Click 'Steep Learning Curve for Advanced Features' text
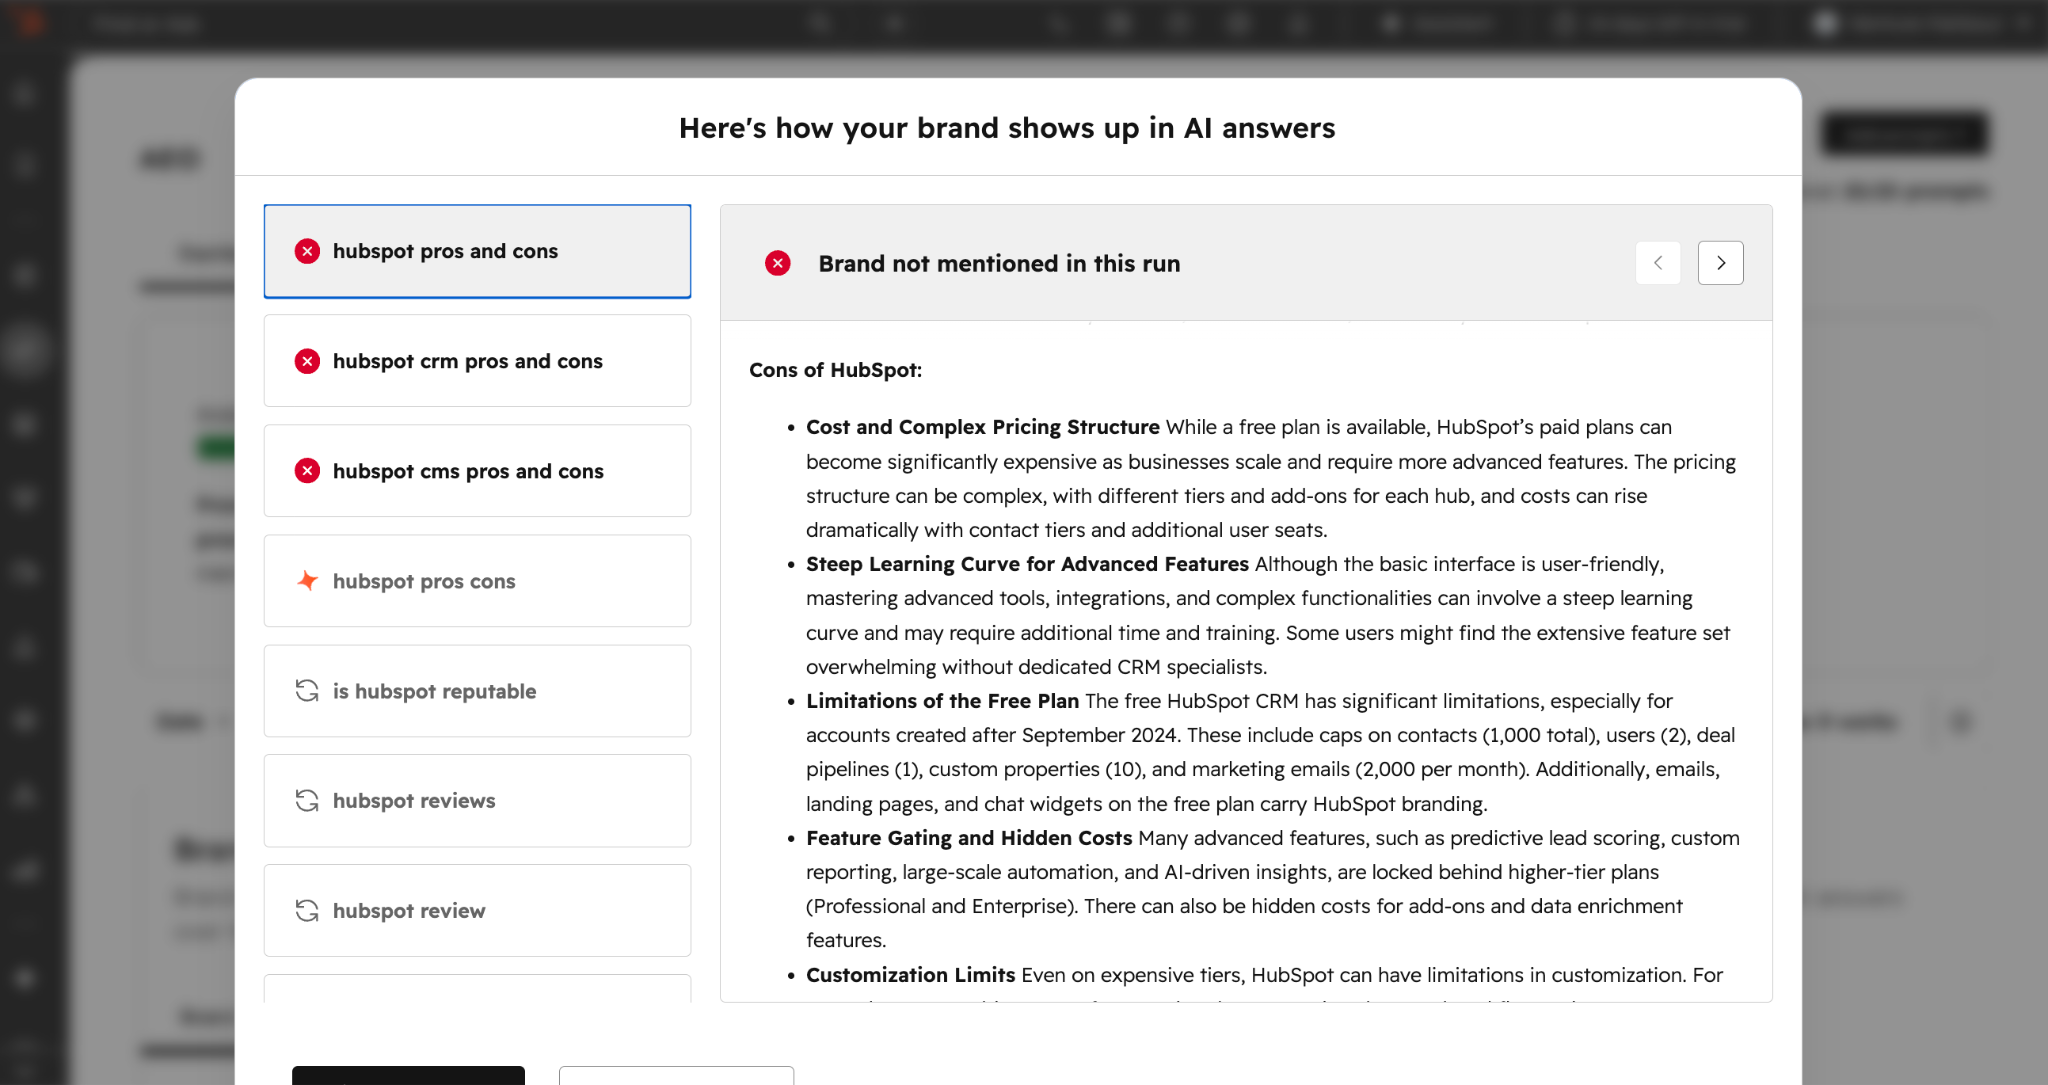Viewport: 2048px width, 1085px height. [1027, 564]
